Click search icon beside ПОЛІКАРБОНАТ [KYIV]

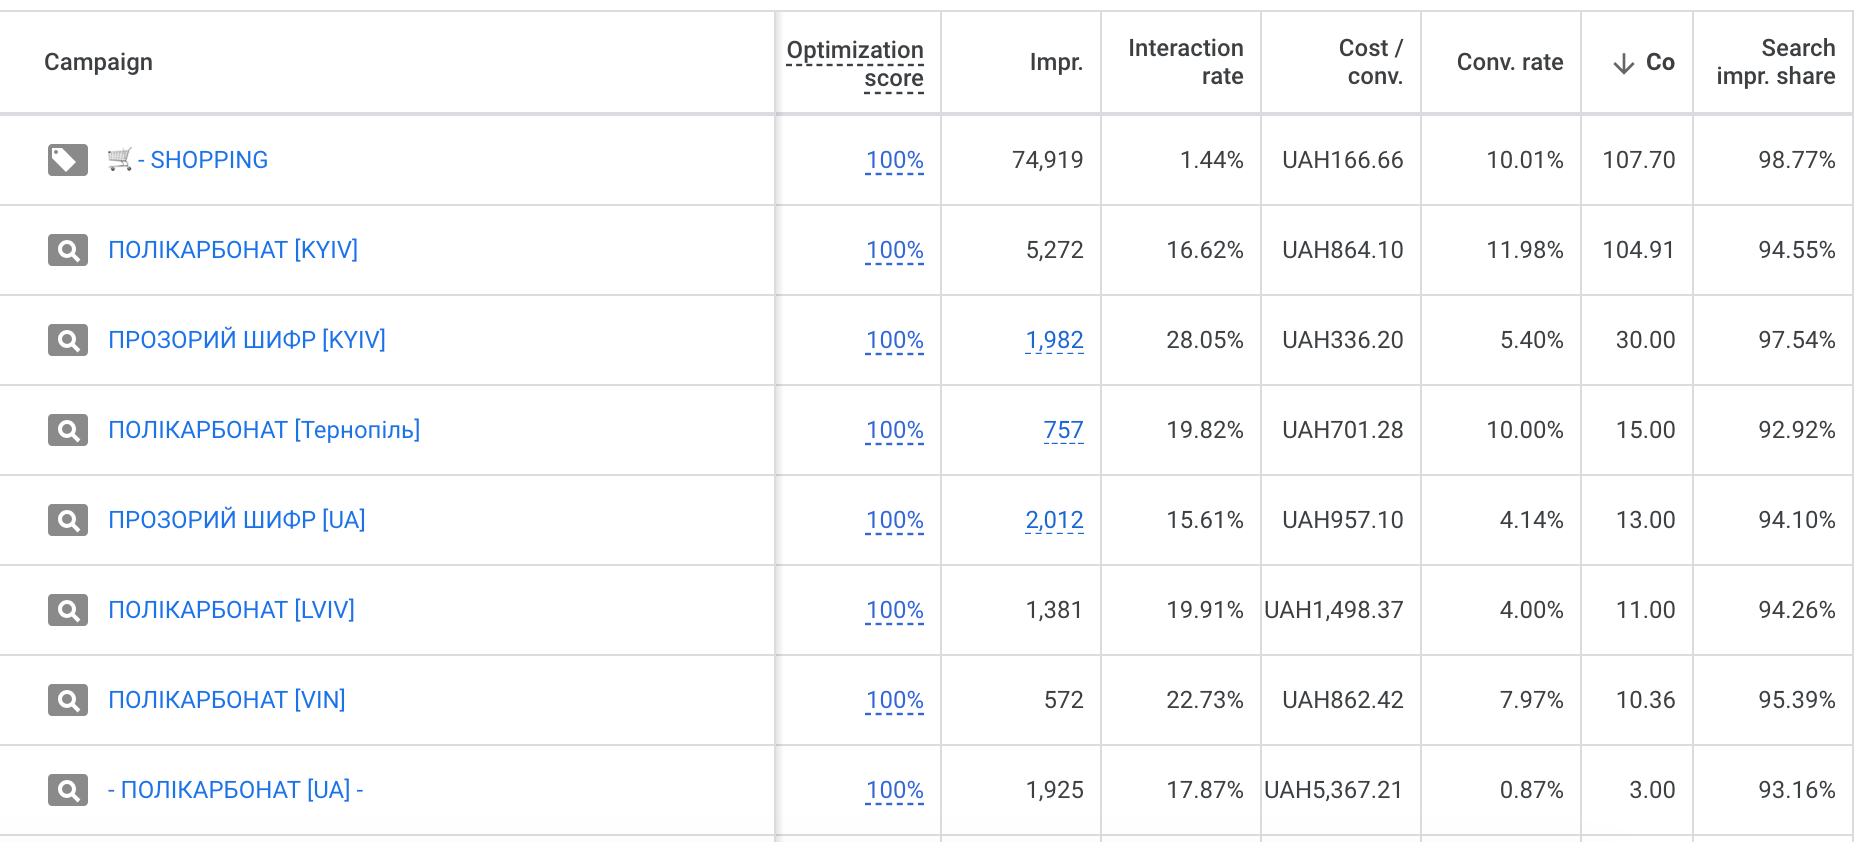[68, 250]
